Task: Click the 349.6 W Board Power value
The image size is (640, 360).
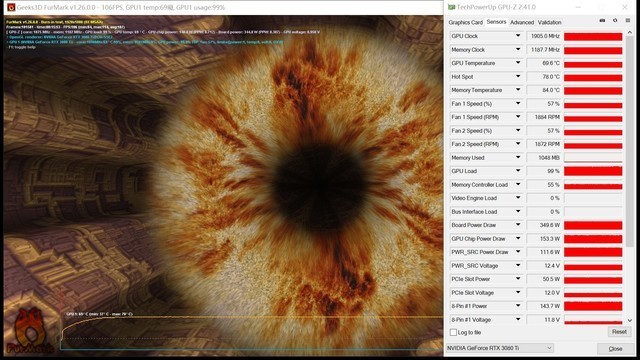Action: click(x=549, y=225)
